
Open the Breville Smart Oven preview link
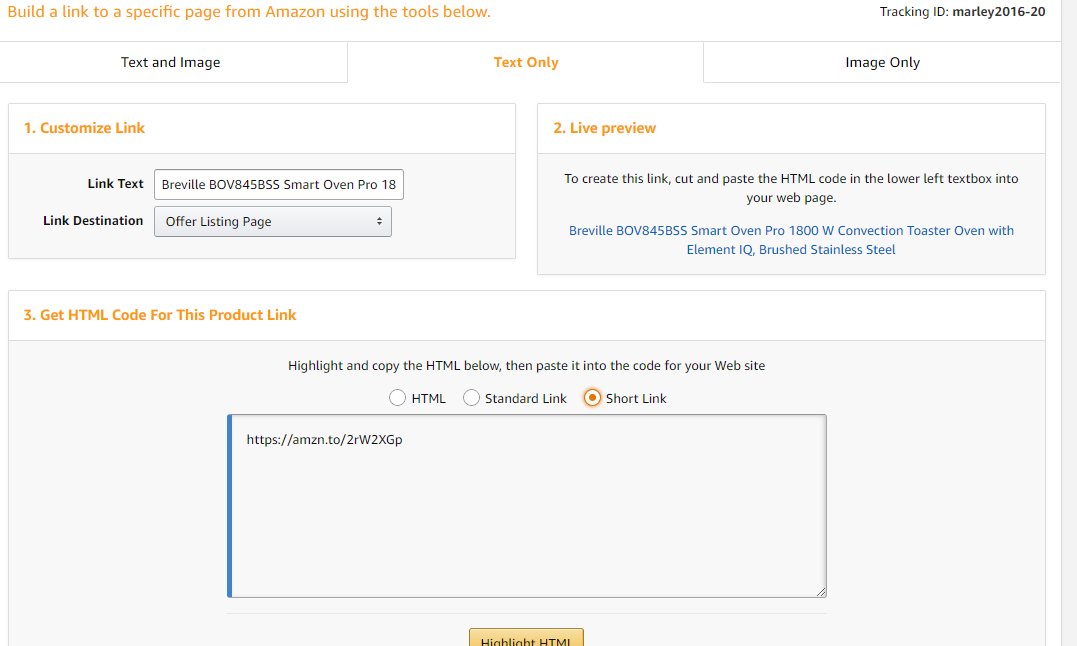[x=791, y=240]
